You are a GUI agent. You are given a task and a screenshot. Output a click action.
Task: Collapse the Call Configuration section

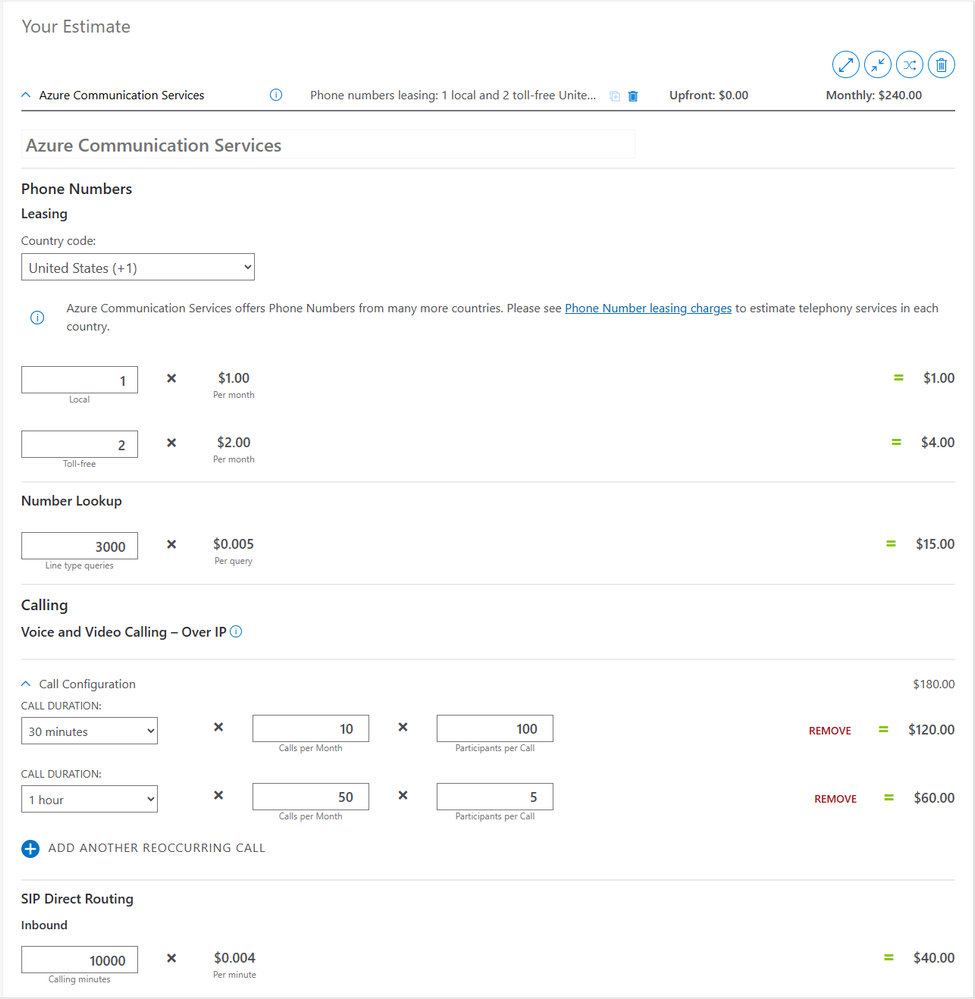pos(25,684)
